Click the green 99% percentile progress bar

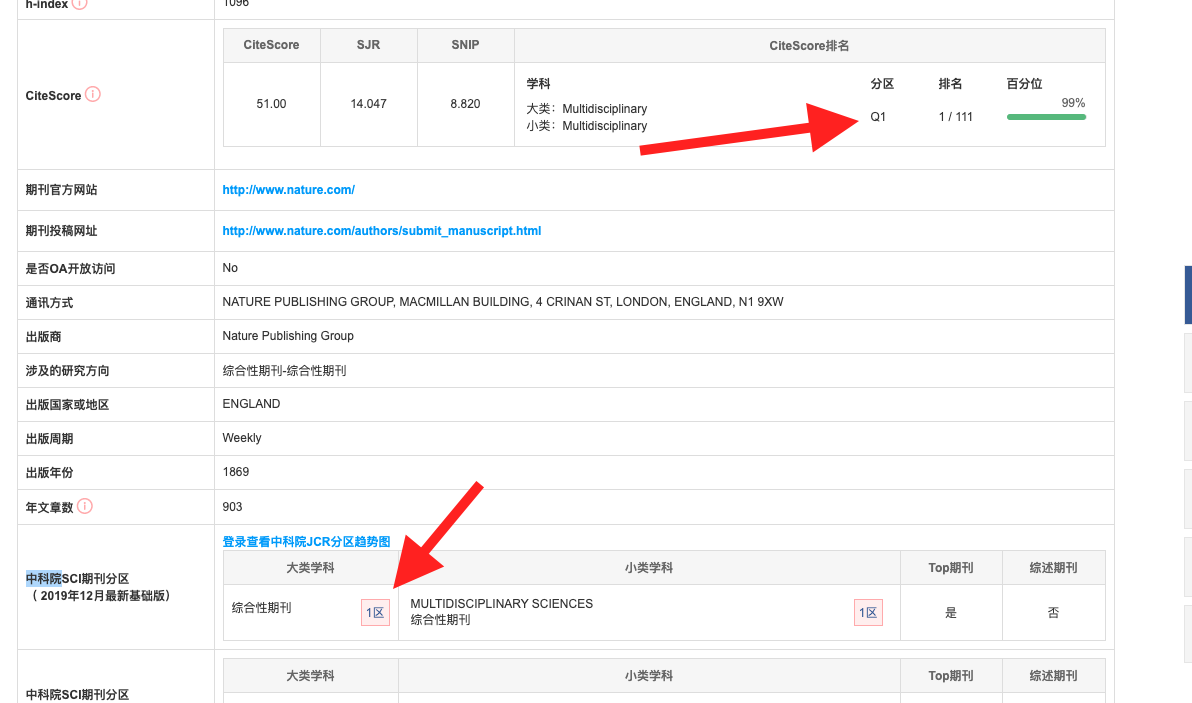(1046, 117)
